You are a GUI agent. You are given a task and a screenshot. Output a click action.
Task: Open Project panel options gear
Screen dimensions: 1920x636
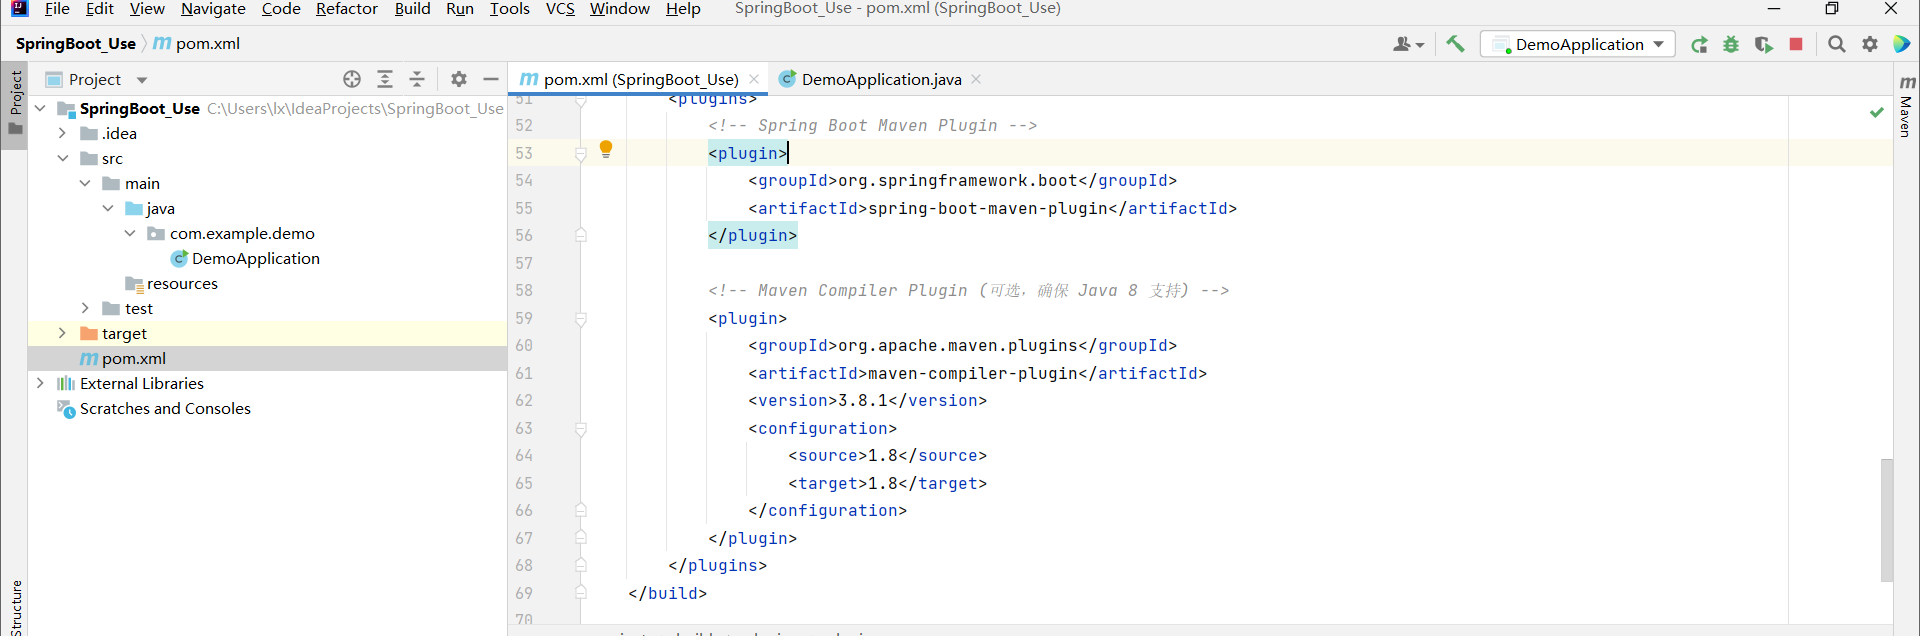coord(459,79)
